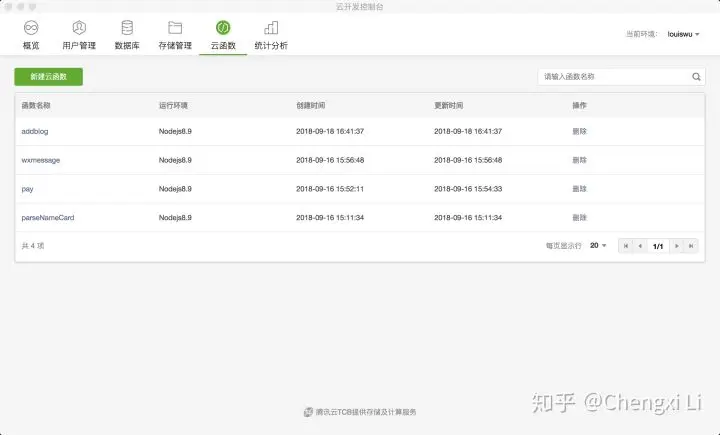Open the 统计分析 statistics chart icon
The height and width of the screenshot is (435, 720).
[x=271, y=28]
